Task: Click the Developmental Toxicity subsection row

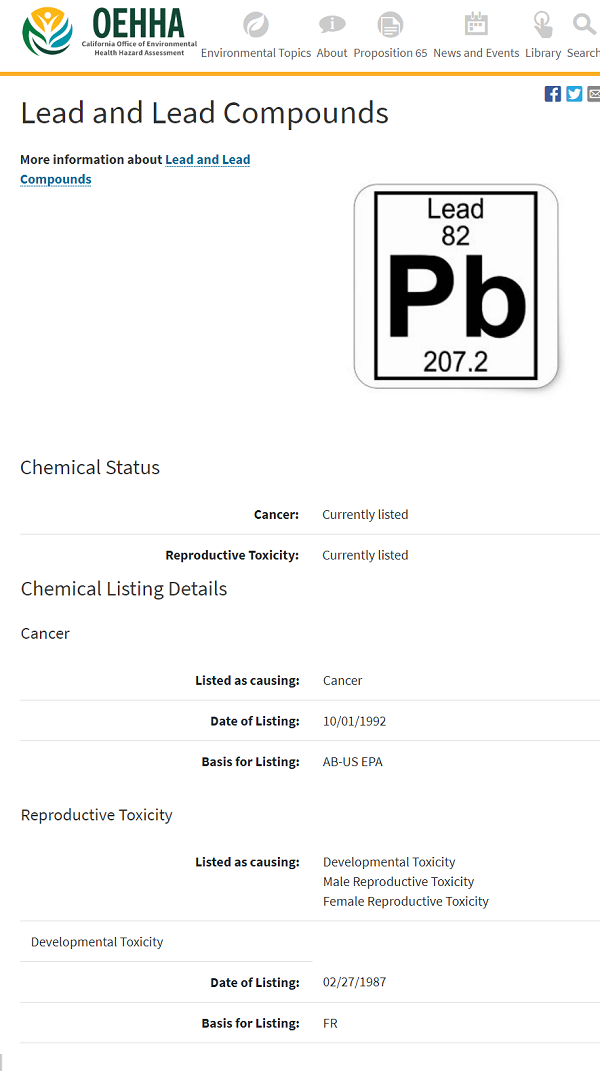Action: pos(97,942)
